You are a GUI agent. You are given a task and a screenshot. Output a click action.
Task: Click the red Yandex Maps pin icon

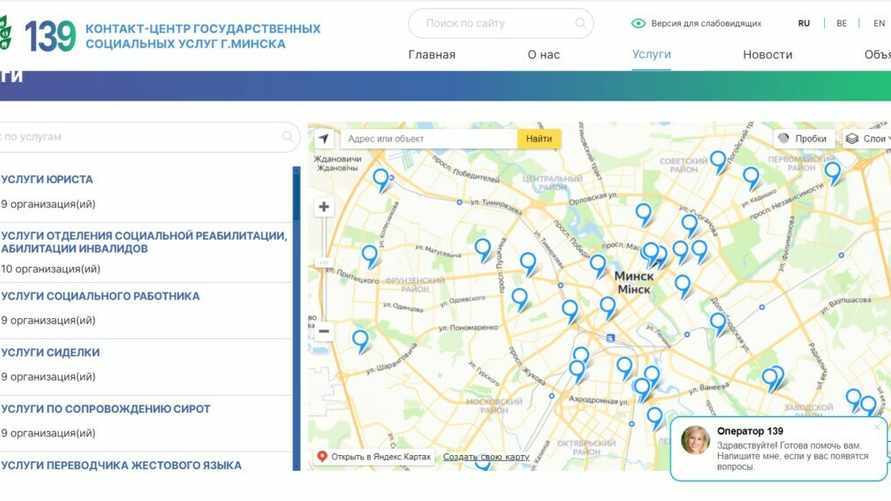322,456
